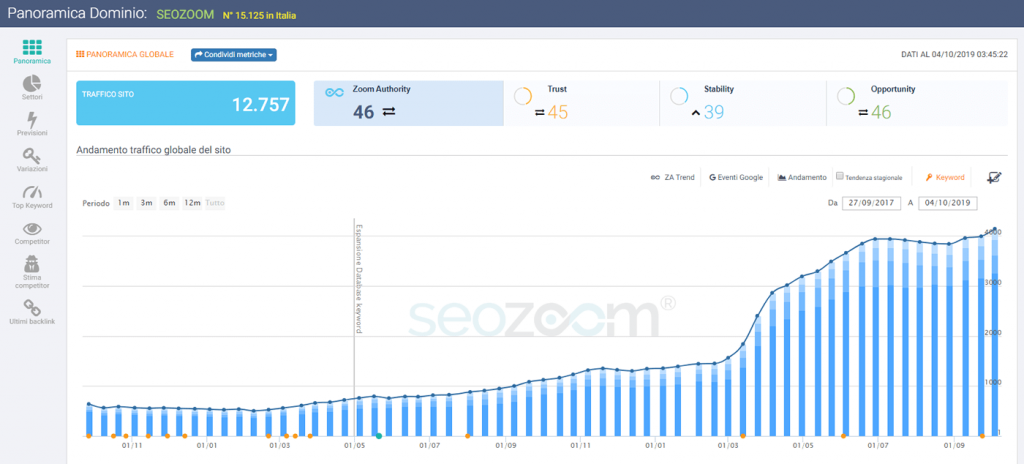Show the ZA Trend on the chart
Viewport: 1024px width, 464px height.
673,177
